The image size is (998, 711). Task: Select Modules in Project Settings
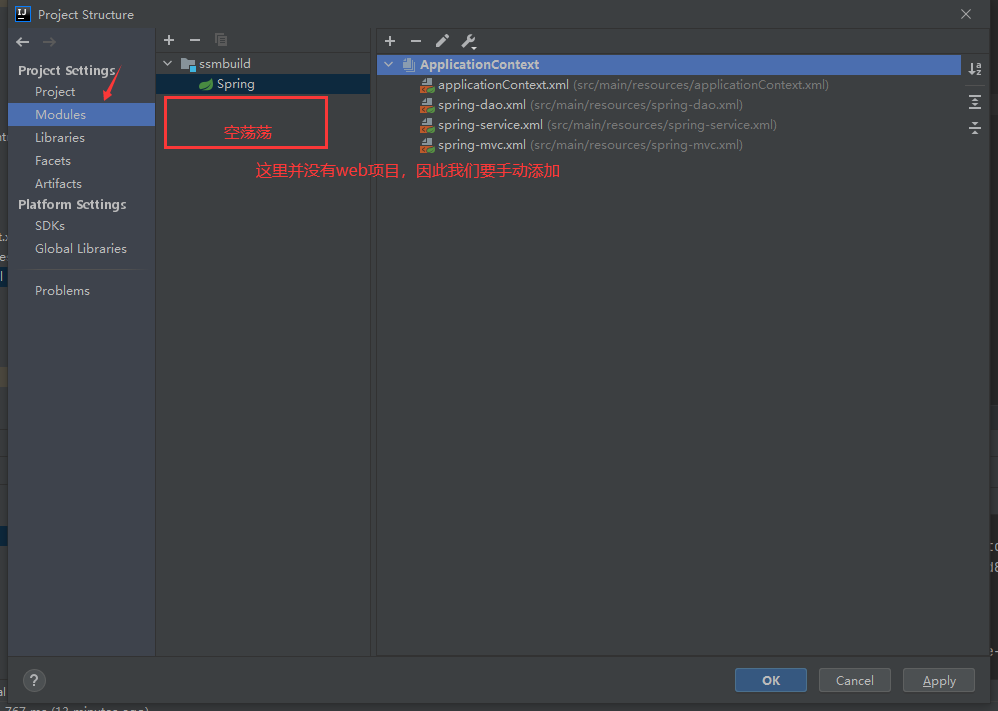81,115
